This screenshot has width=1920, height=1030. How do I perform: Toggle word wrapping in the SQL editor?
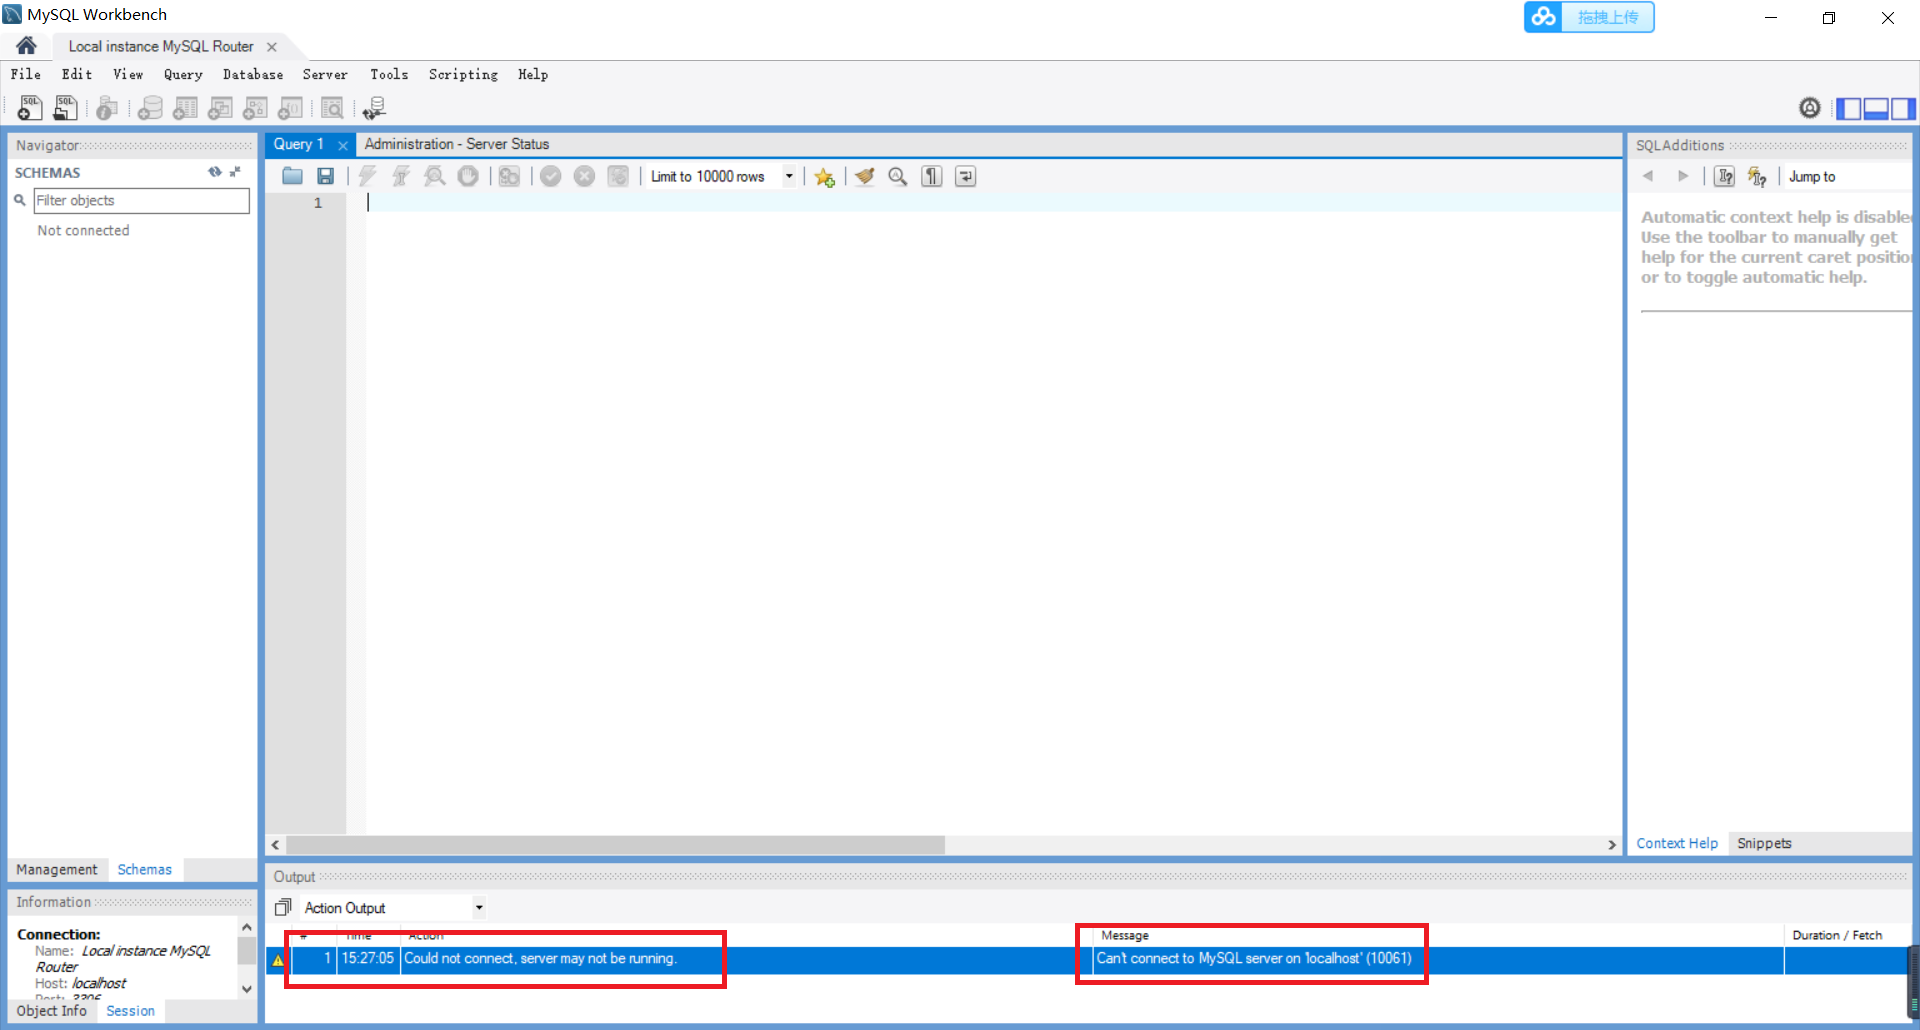pyautogui.click(x=965, y=176)
